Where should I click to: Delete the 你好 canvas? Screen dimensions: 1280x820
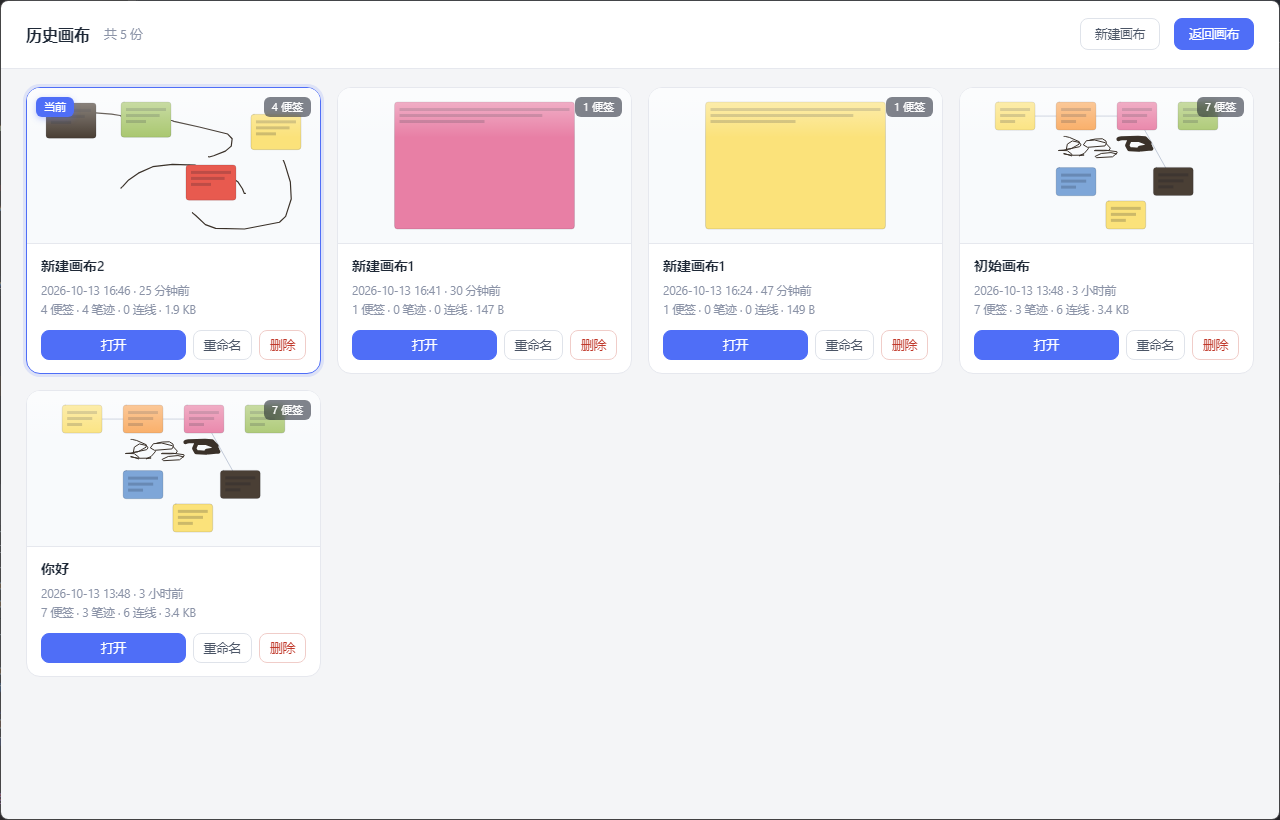[283, 648]
